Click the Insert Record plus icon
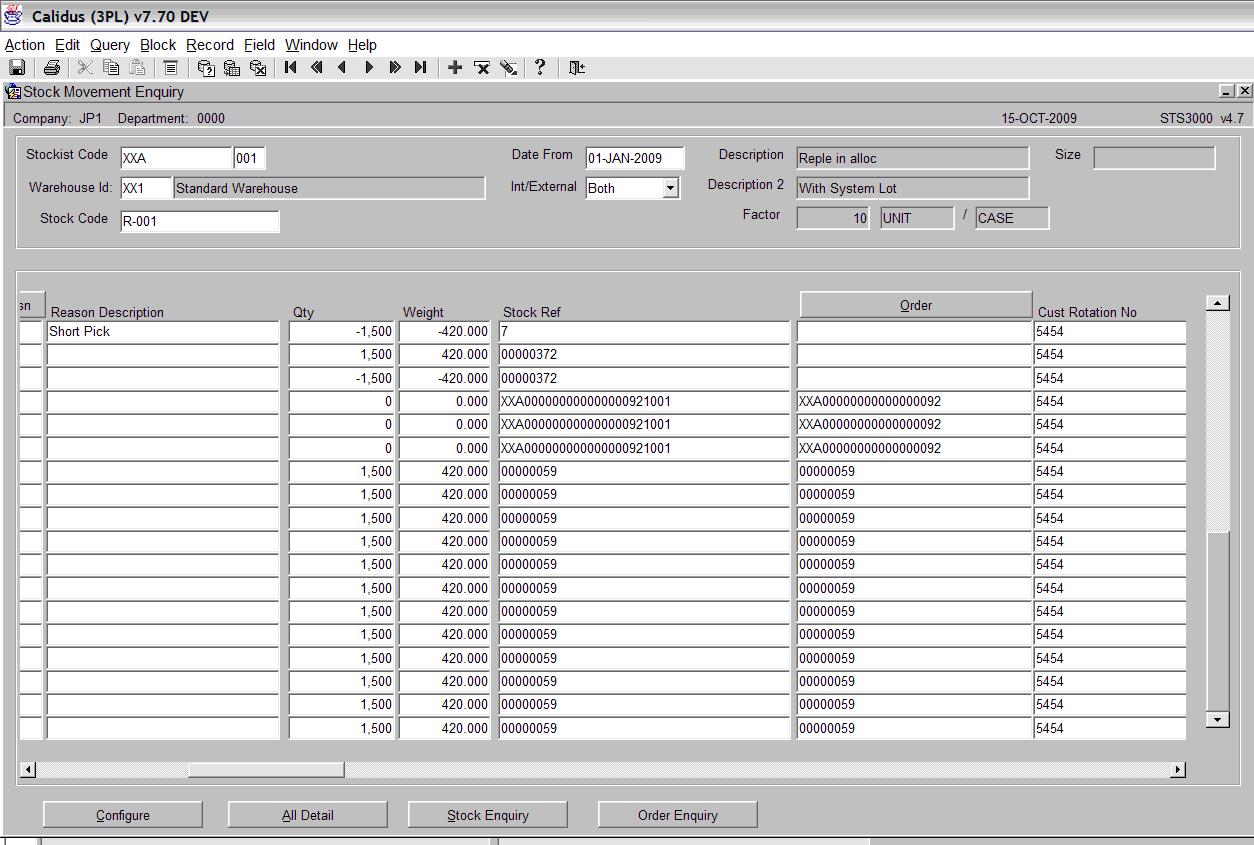1254x845 pixels. coord(455,68)
